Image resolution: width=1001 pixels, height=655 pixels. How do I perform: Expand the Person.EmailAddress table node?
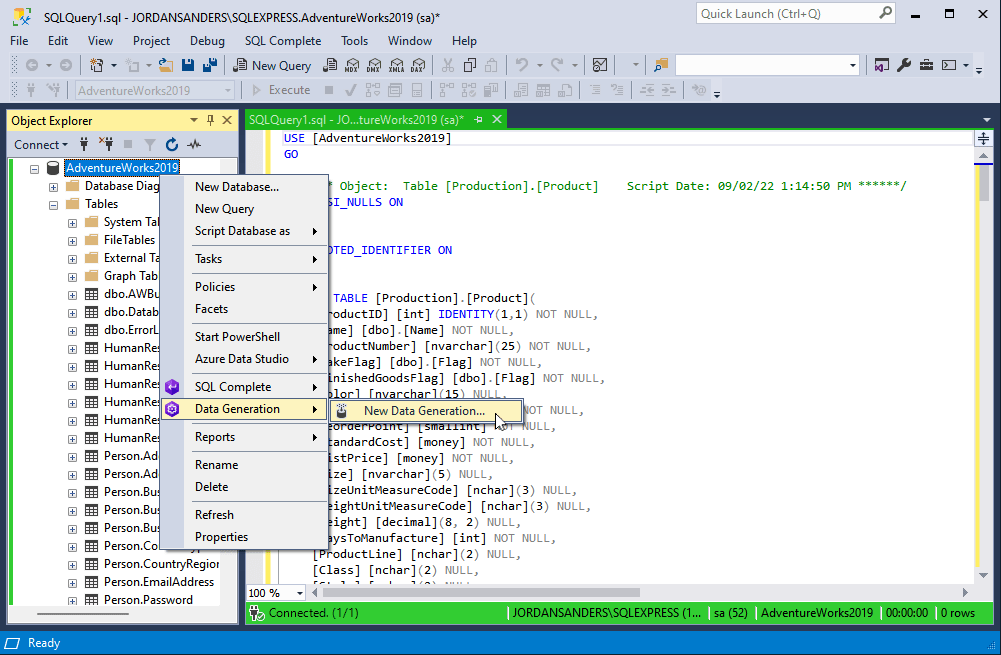[x=72, y=583]
